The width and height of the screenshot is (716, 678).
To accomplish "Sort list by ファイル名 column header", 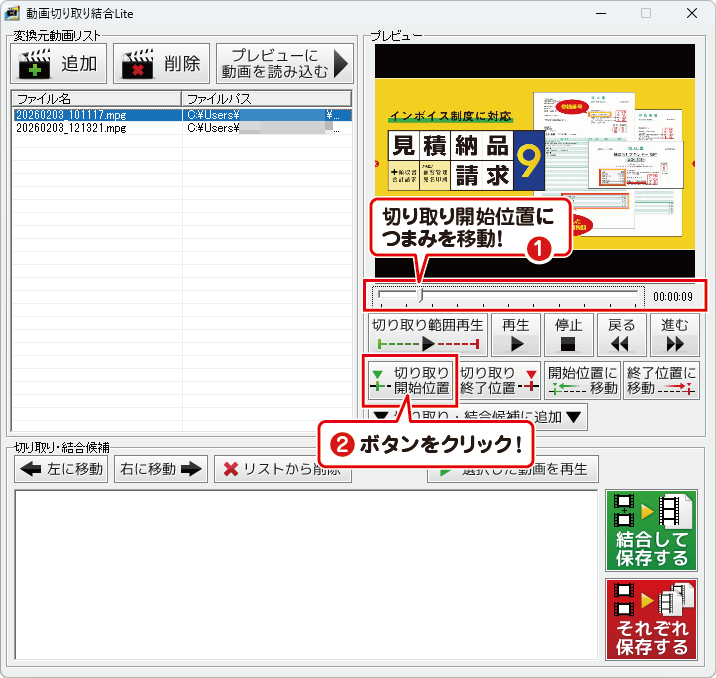I will [x=96, y=99].
